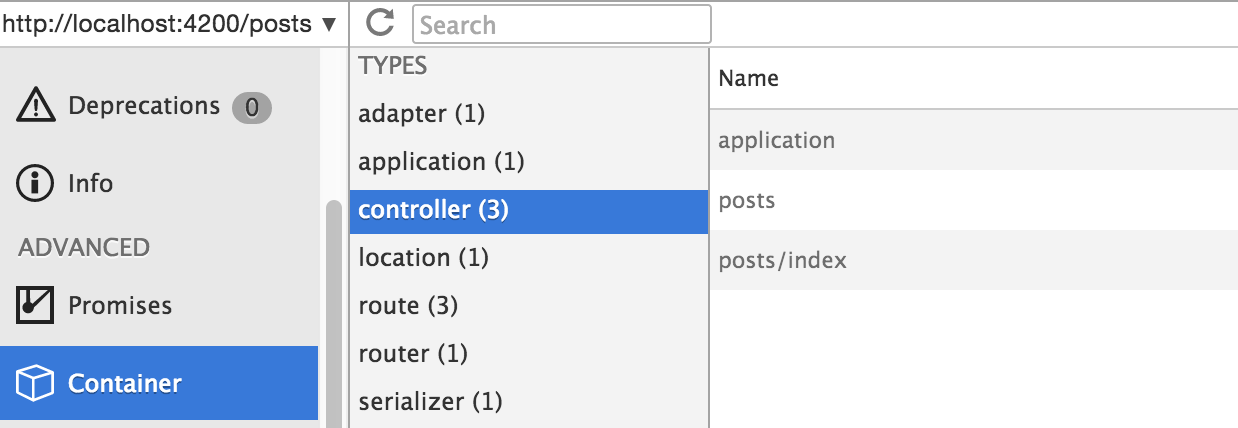Viewport: 1238px width, 428px height.
Task: Select the router (1) type
Action: click(413, 354)
